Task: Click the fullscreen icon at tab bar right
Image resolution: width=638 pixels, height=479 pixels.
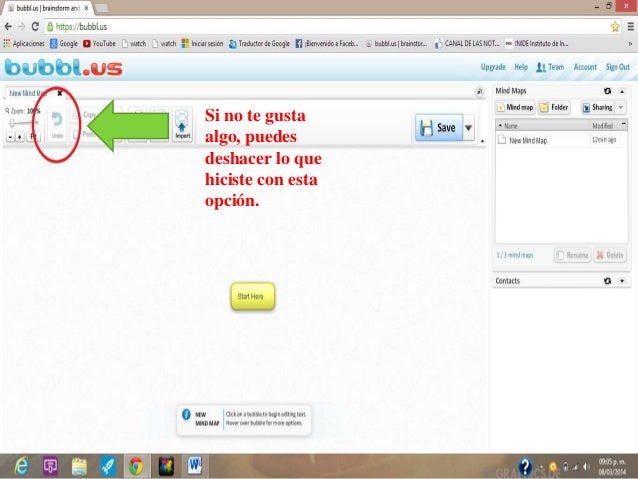Action: pyautogui.click(x=480, y=92)
